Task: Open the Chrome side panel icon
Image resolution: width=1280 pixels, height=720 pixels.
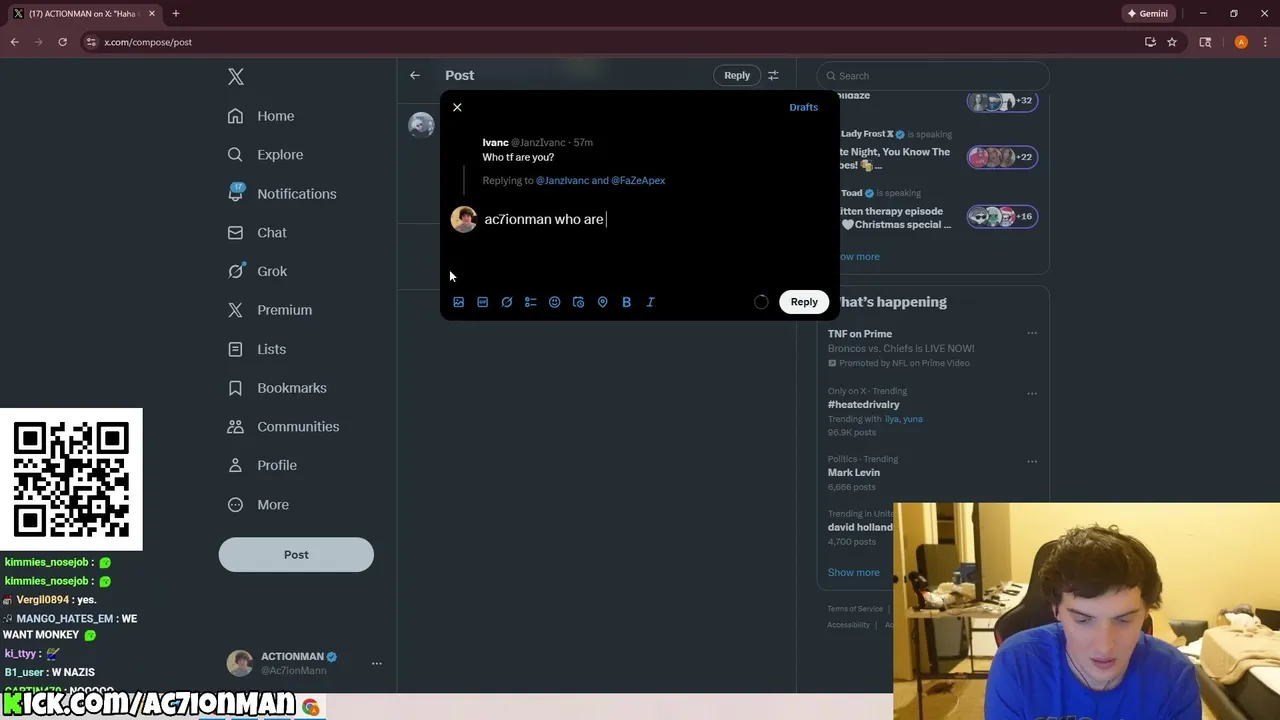Action: pyautogui.click(x=1205, y=42)
